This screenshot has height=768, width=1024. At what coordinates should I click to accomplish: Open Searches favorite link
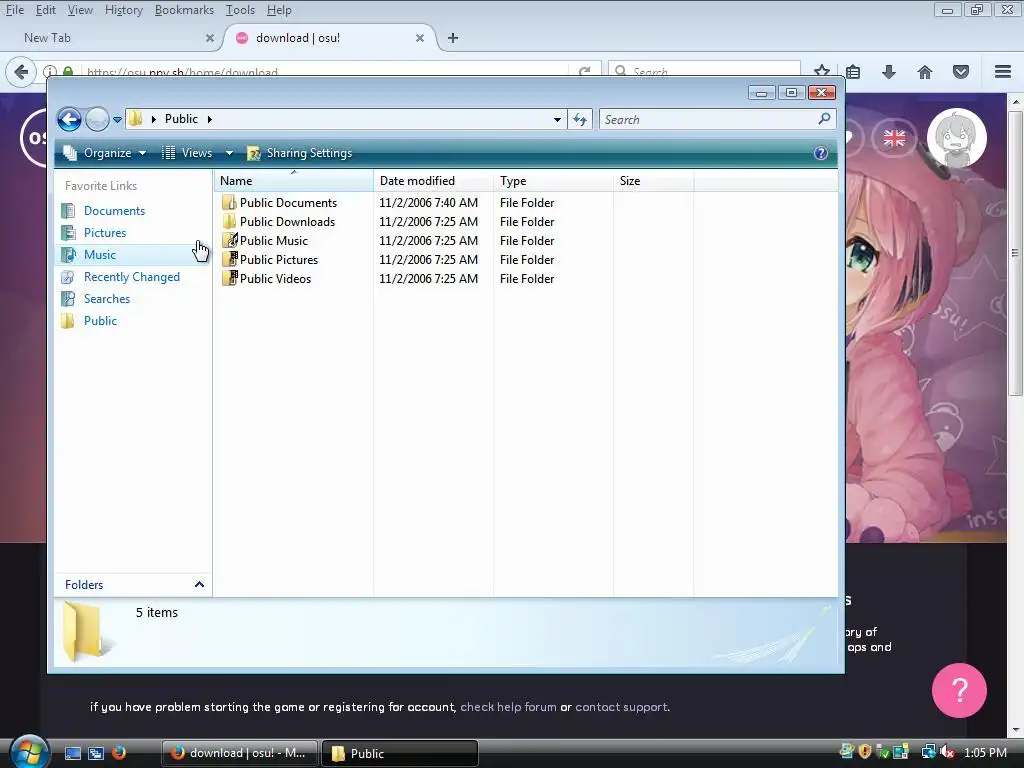tap(106, 299)
